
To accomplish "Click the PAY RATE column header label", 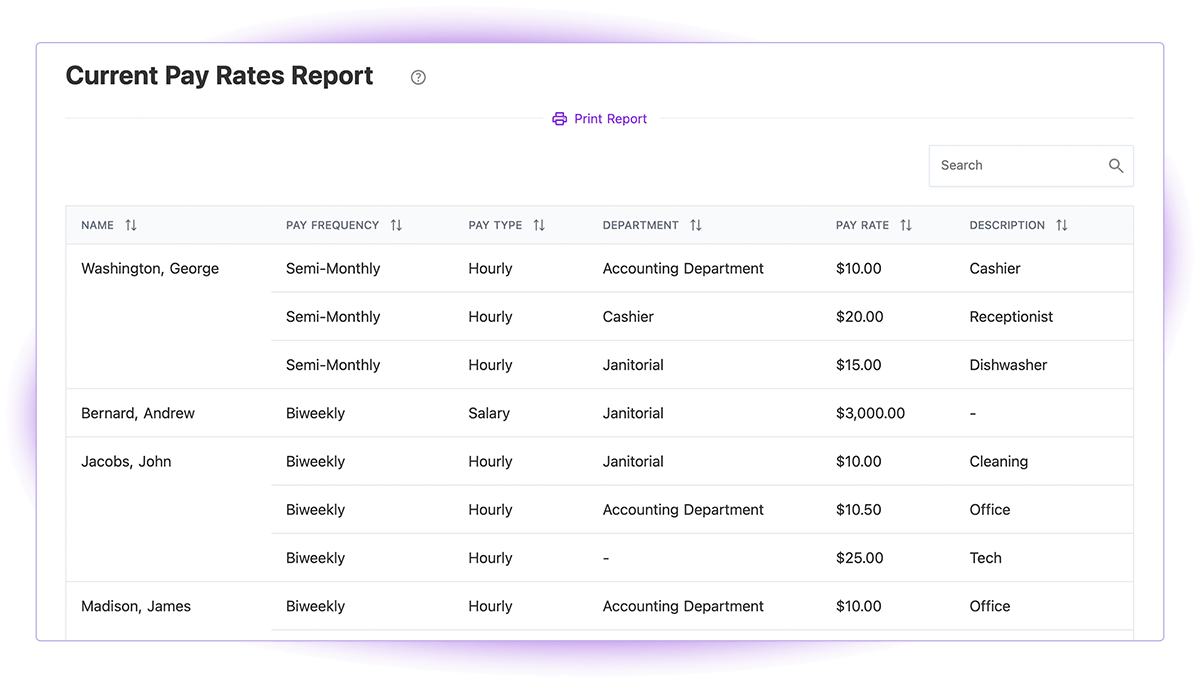I will tap(862, 225).
